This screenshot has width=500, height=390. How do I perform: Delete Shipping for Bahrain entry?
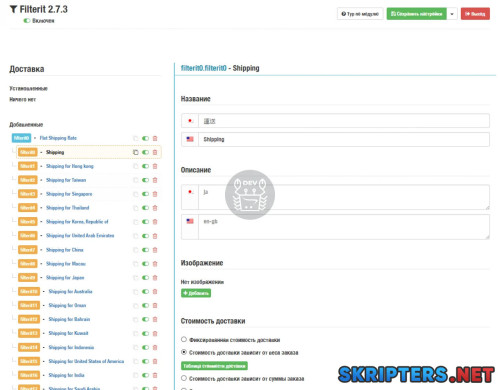pos(155,319)
